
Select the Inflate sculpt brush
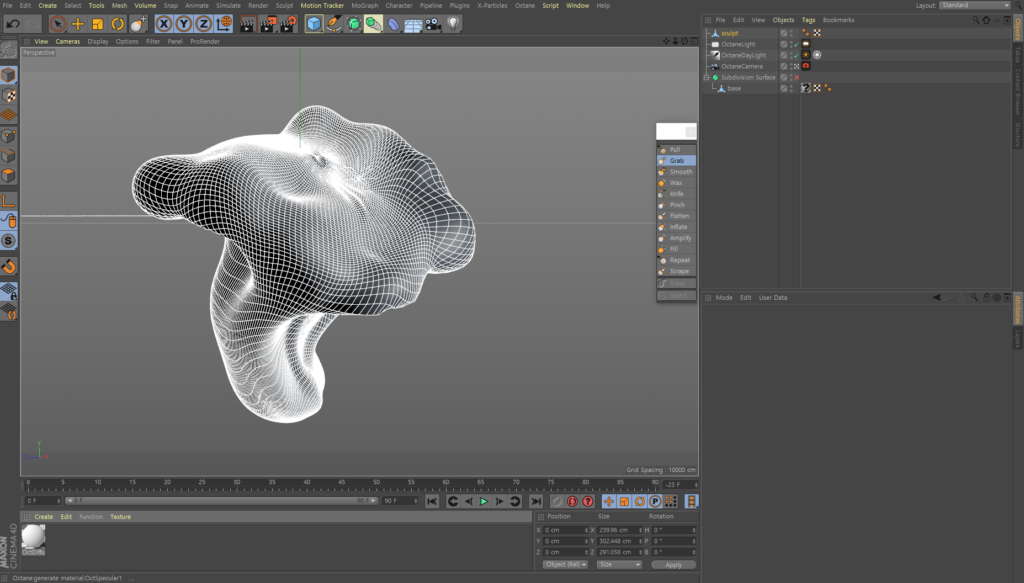point(678,227)
